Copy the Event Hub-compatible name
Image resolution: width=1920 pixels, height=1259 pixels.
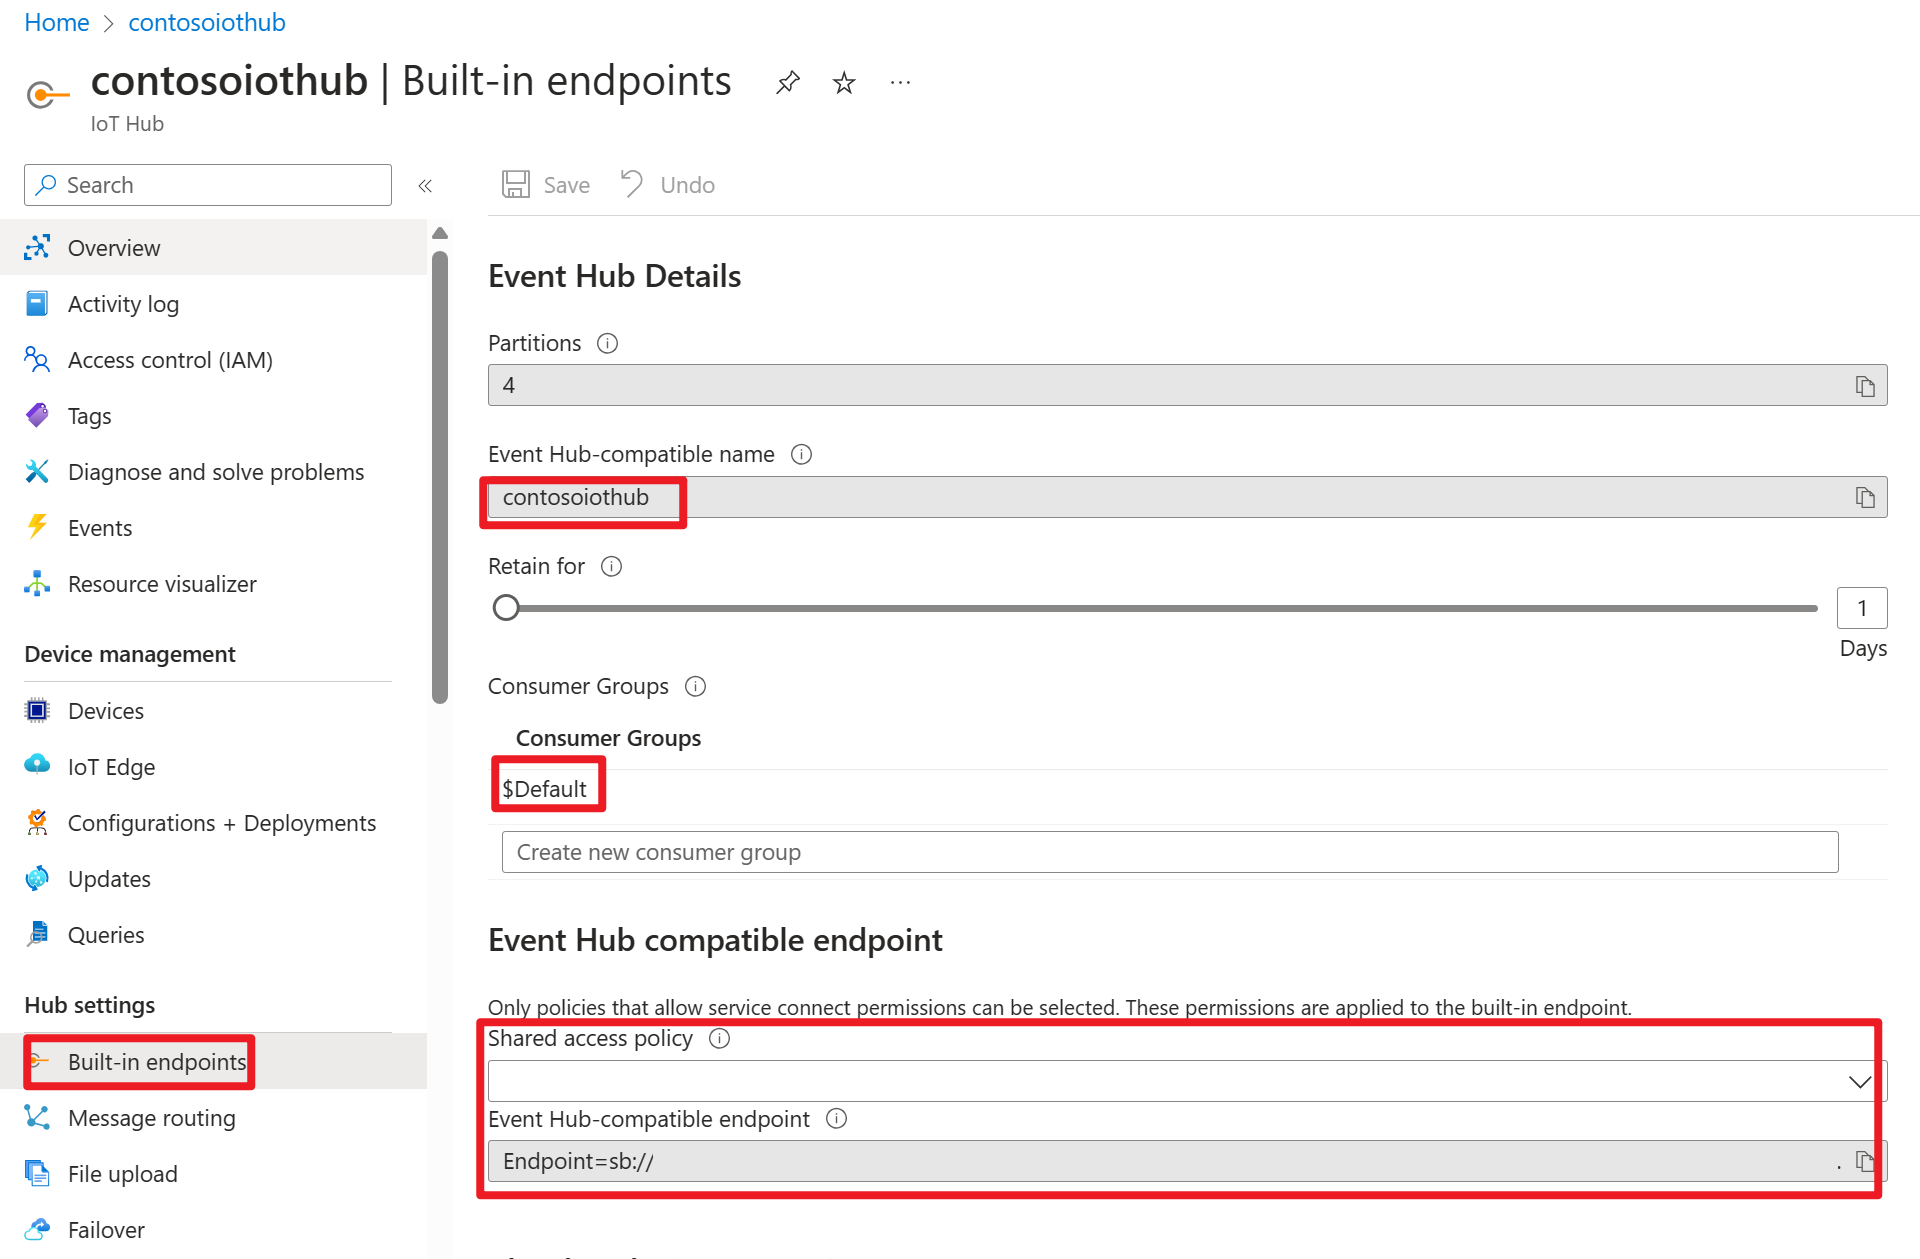click(x=1865, y=497)
